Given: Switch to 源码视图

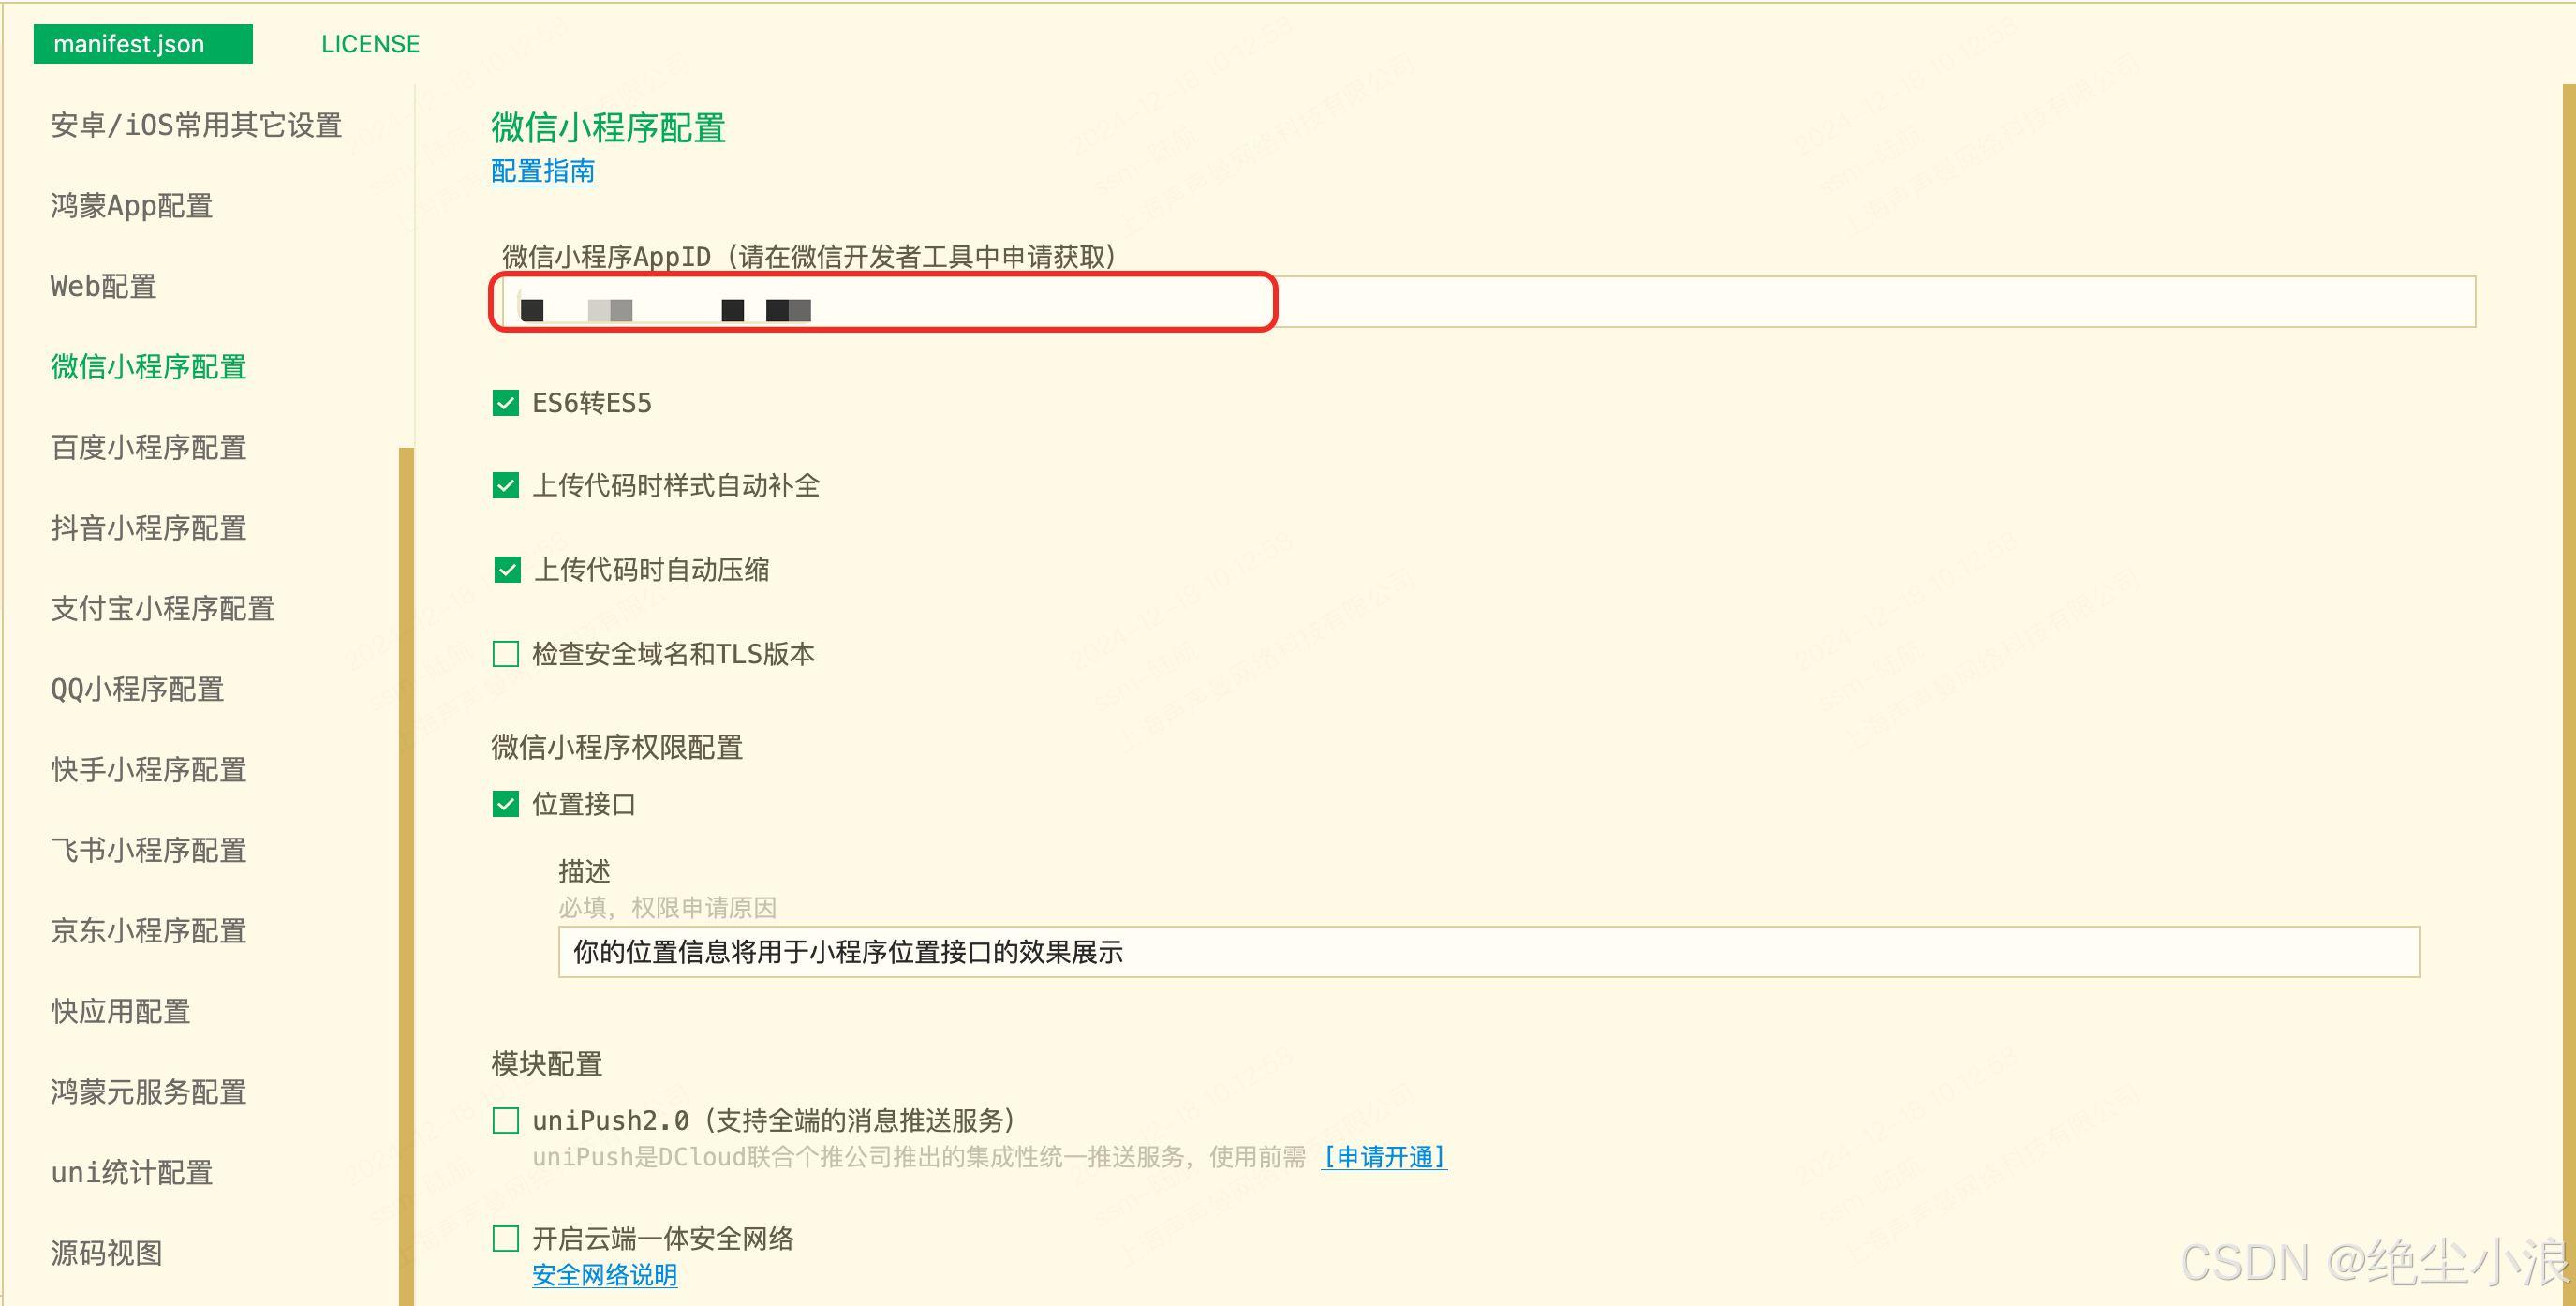Looking at the screenshot, I should click(x=107, y=1252).
